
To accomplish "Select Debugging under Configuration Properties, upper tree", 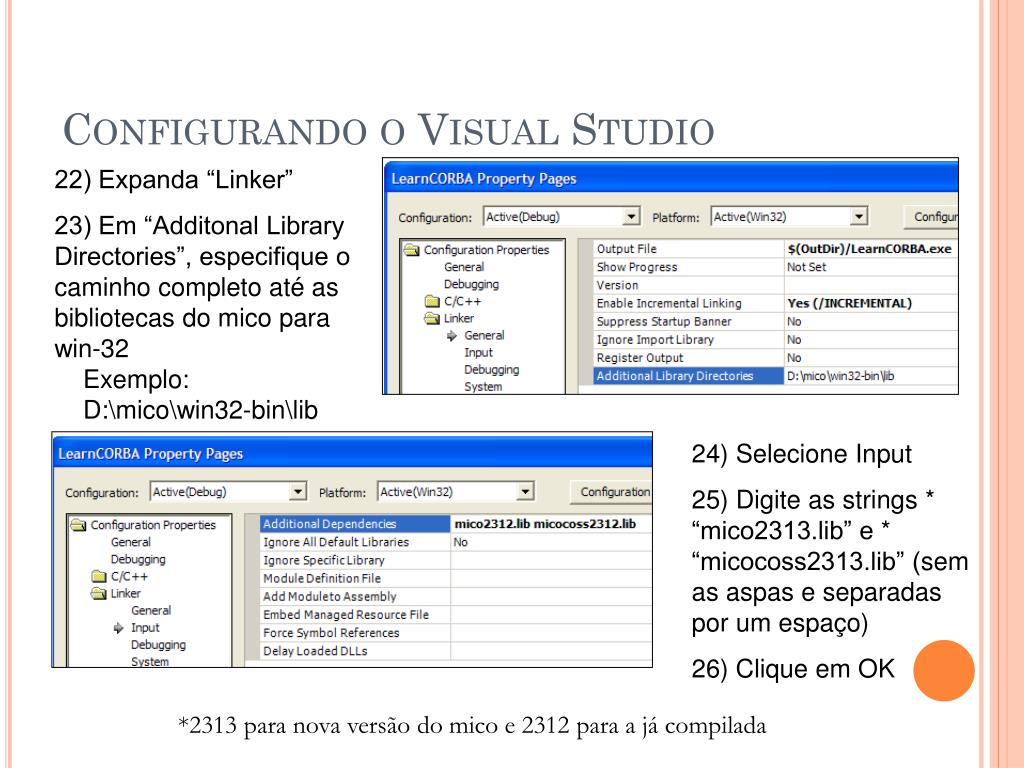I will click(x=471, y=284).
